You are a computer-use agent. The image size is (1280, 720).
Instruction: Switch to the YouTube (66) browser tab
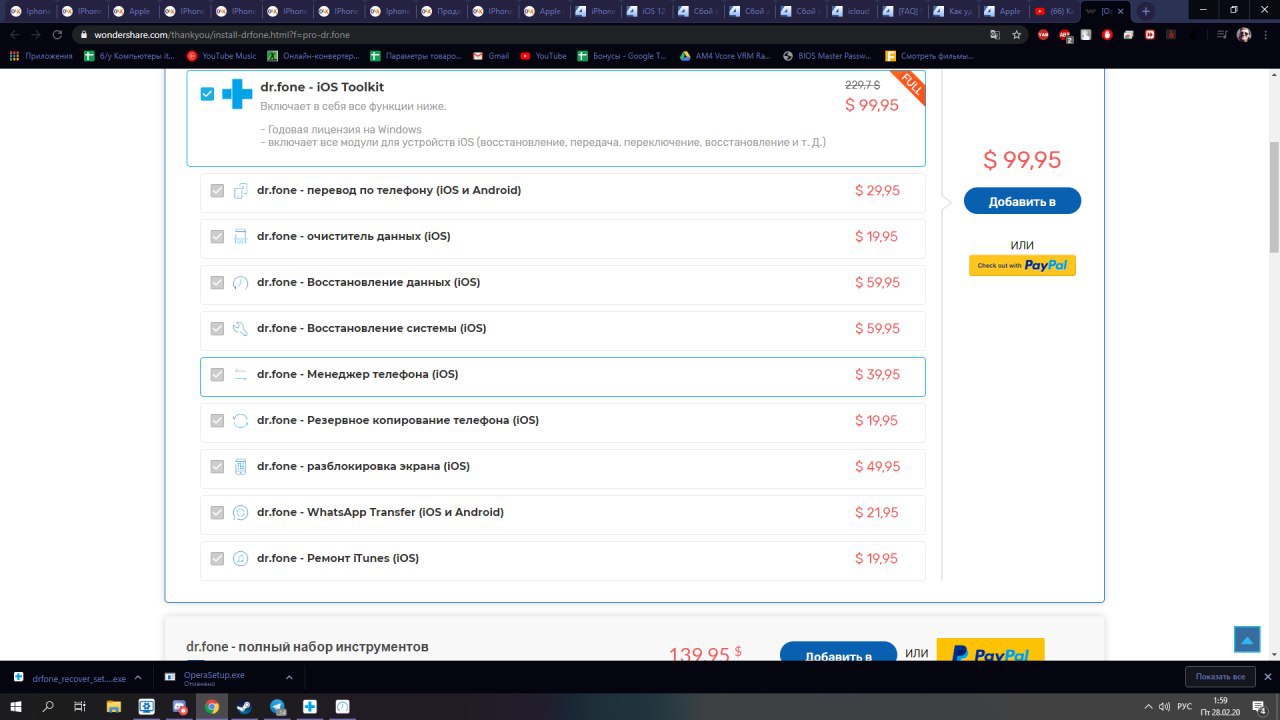coord(1054,11)
